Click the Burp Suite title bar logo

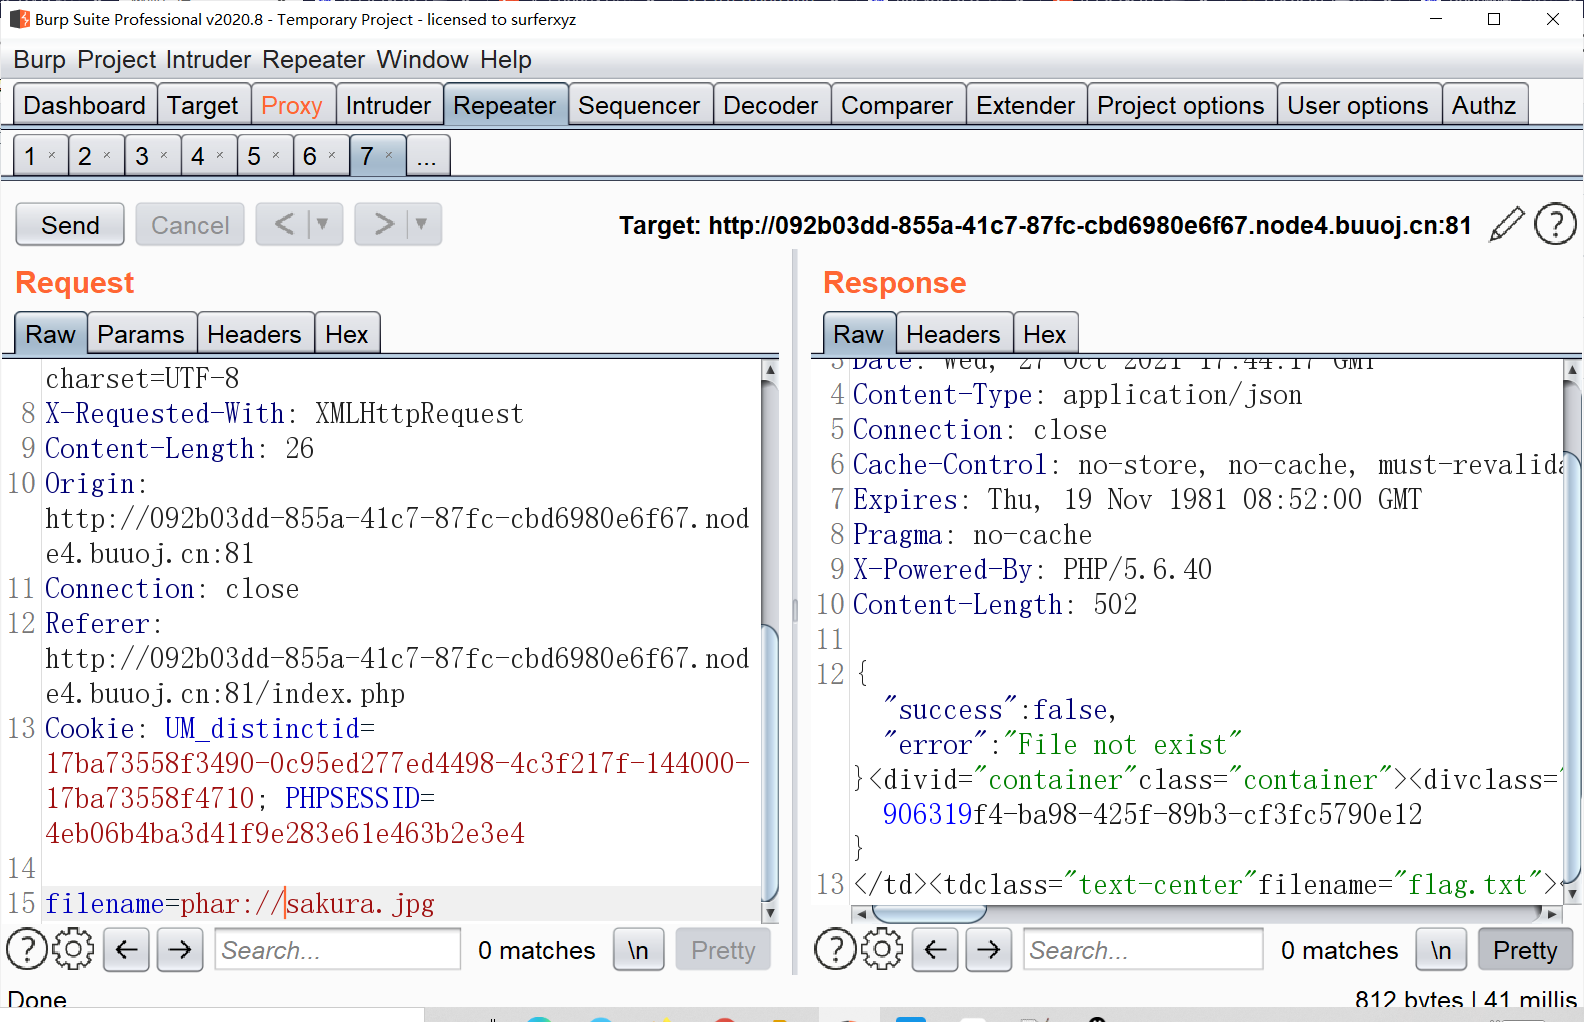point(19,19)
